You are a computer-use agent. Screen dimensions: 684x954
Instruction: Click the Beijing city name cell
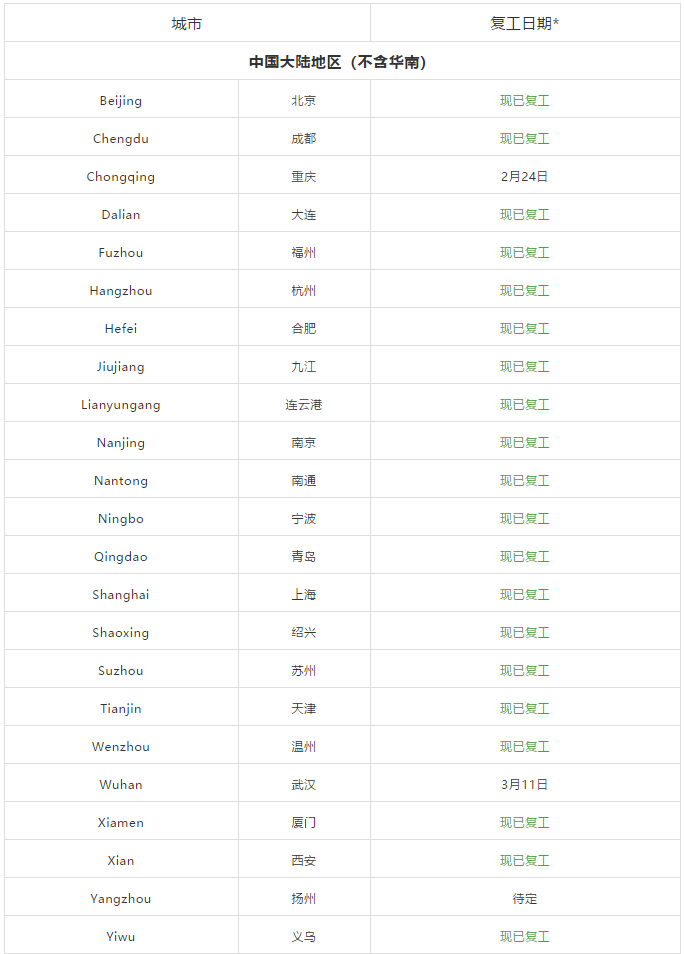coord(121,101)
